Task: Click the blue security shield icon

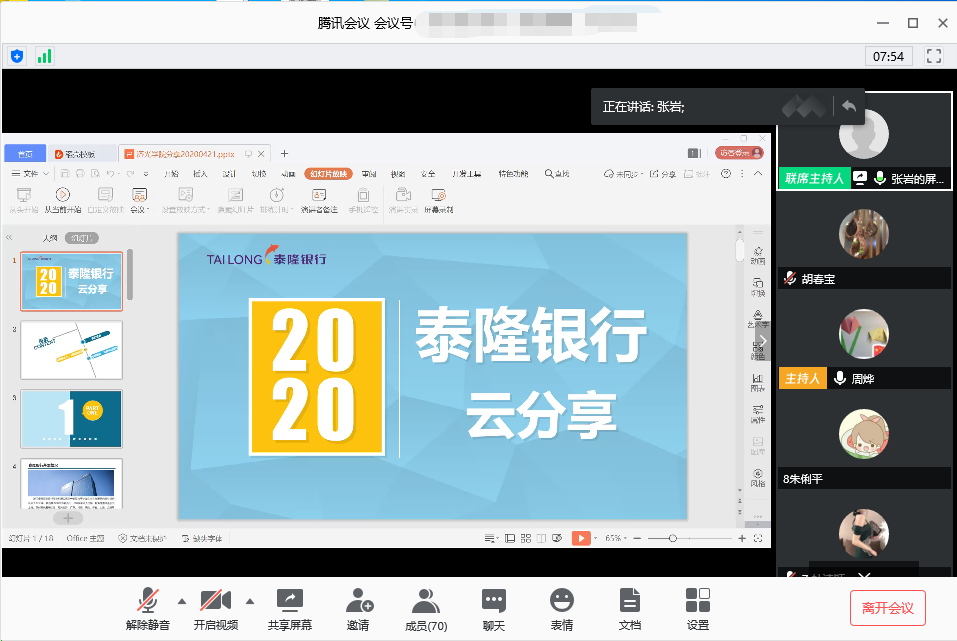Action: point(17,56)
